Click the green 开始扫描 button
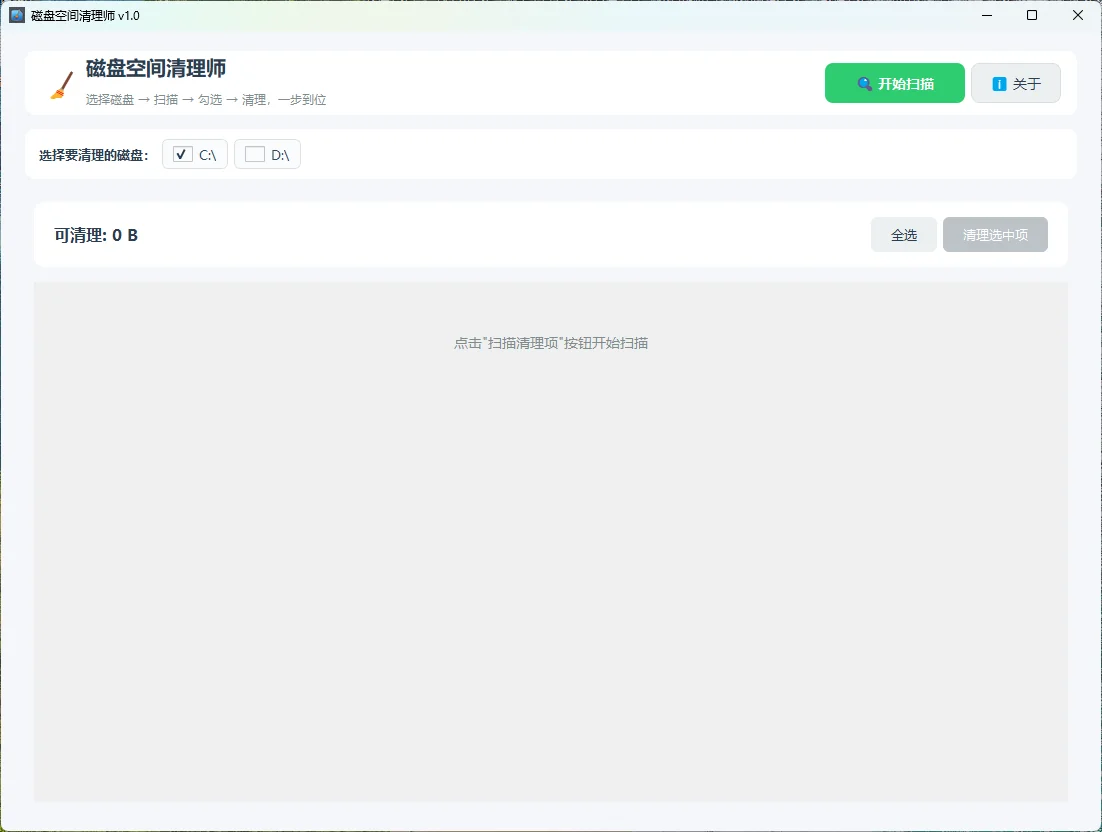This screenshot has height=832, width=1102. click(894, 84)
